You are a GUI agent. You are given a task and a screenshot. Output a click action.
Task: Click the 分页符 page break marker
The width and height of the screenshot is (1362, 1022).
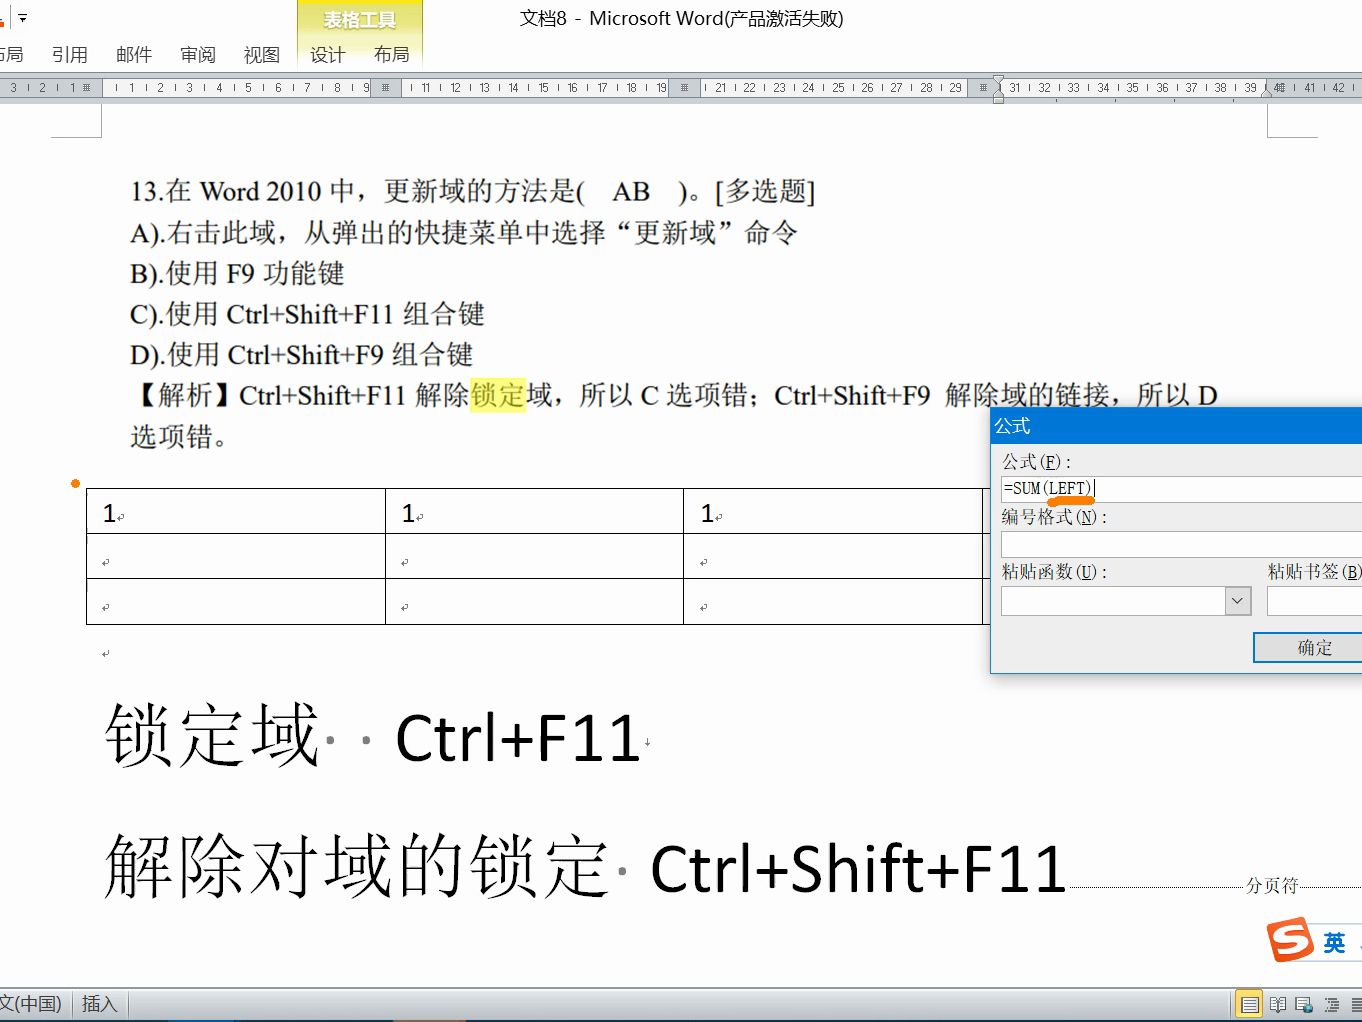coord(1271,885)
